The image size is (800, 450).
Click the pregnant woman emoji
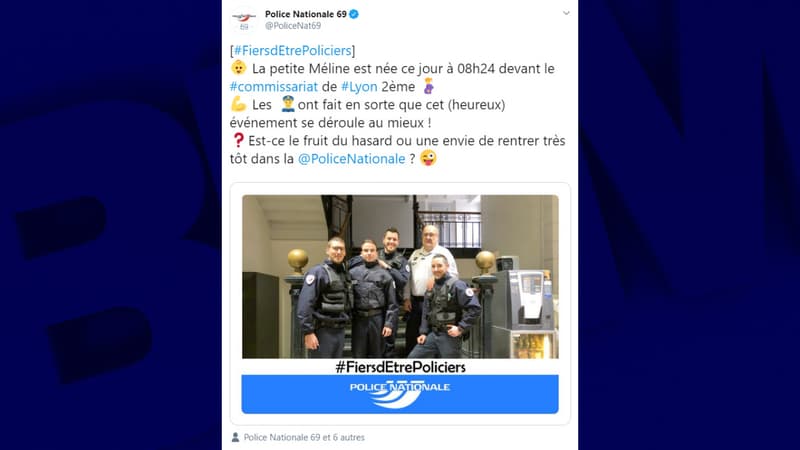[429, 86]
